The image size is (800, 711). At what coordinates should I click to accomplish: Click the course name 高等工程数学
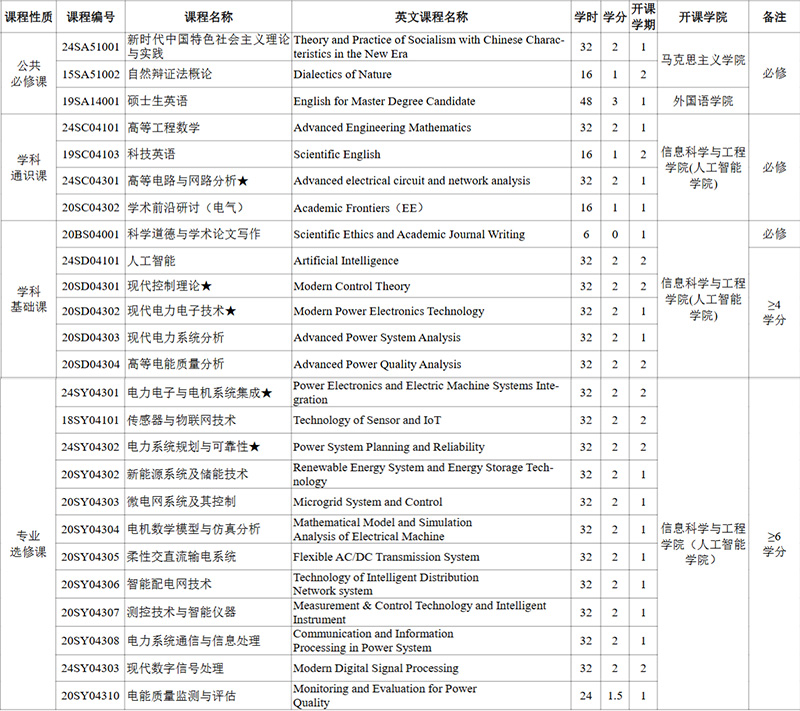[x=163, y=128]
